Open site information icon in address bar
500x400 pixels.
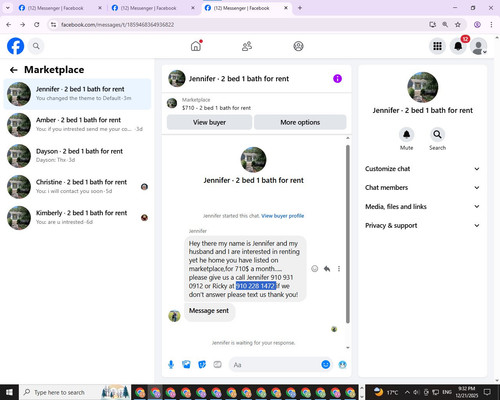53,24
